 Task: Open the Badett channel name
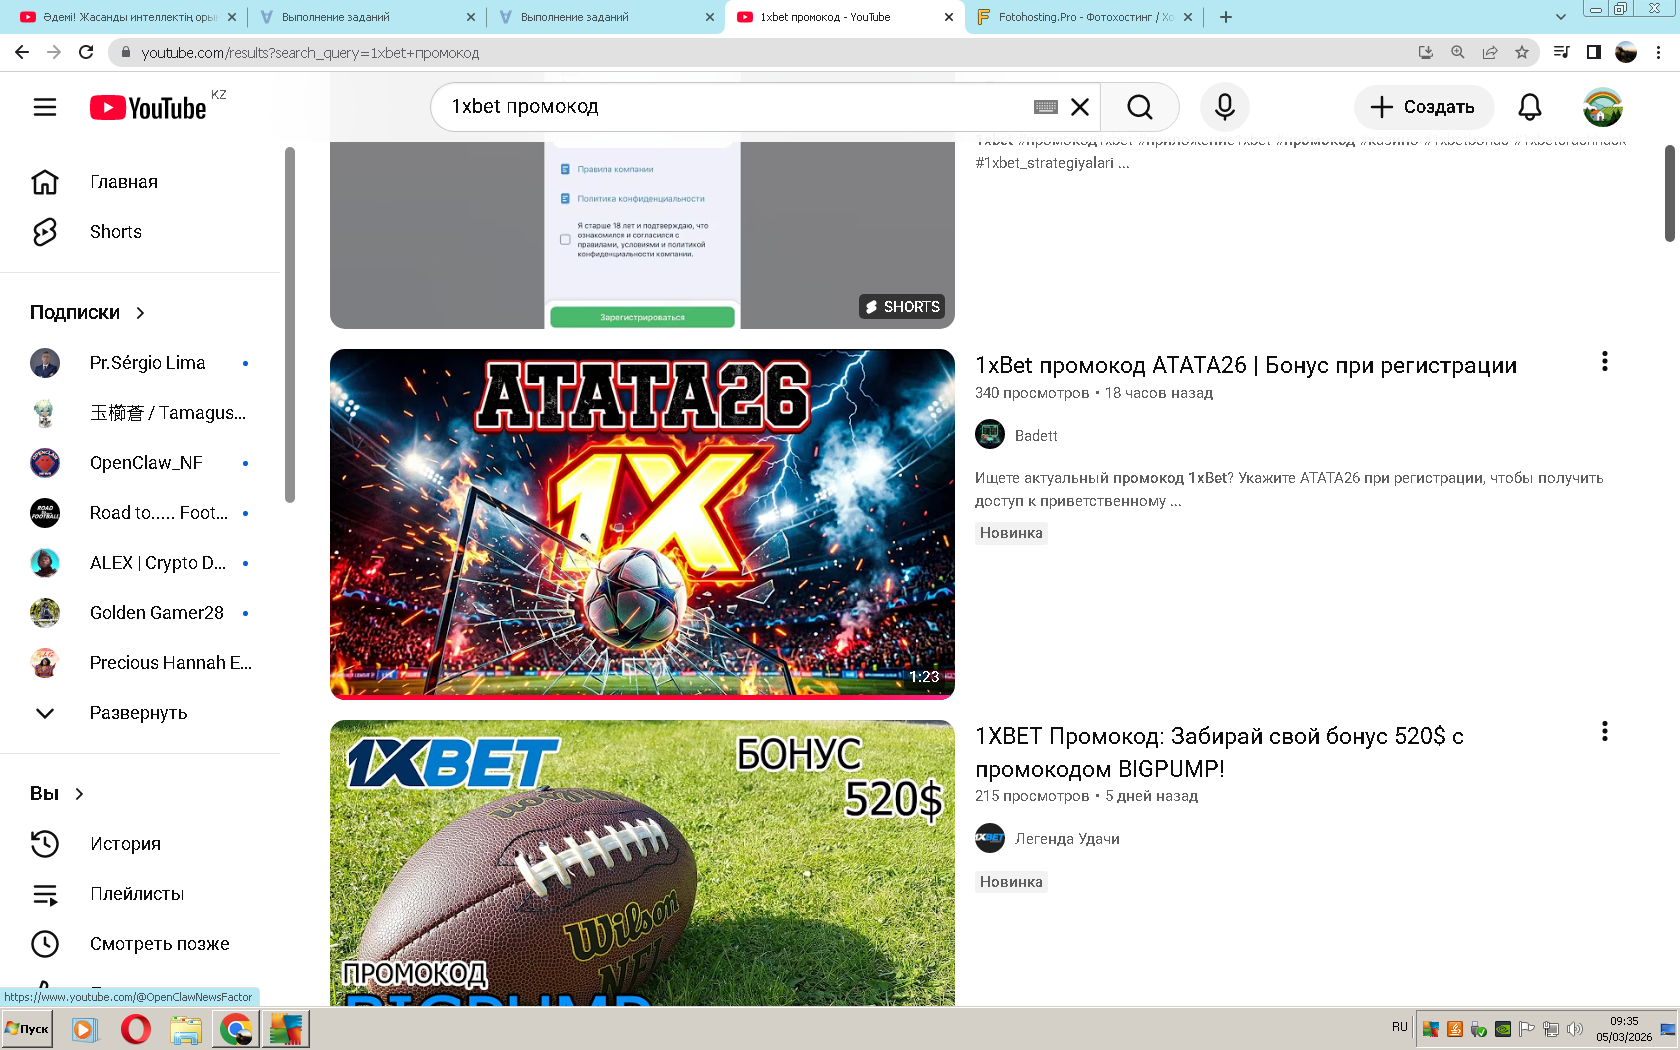[1036, 436]
